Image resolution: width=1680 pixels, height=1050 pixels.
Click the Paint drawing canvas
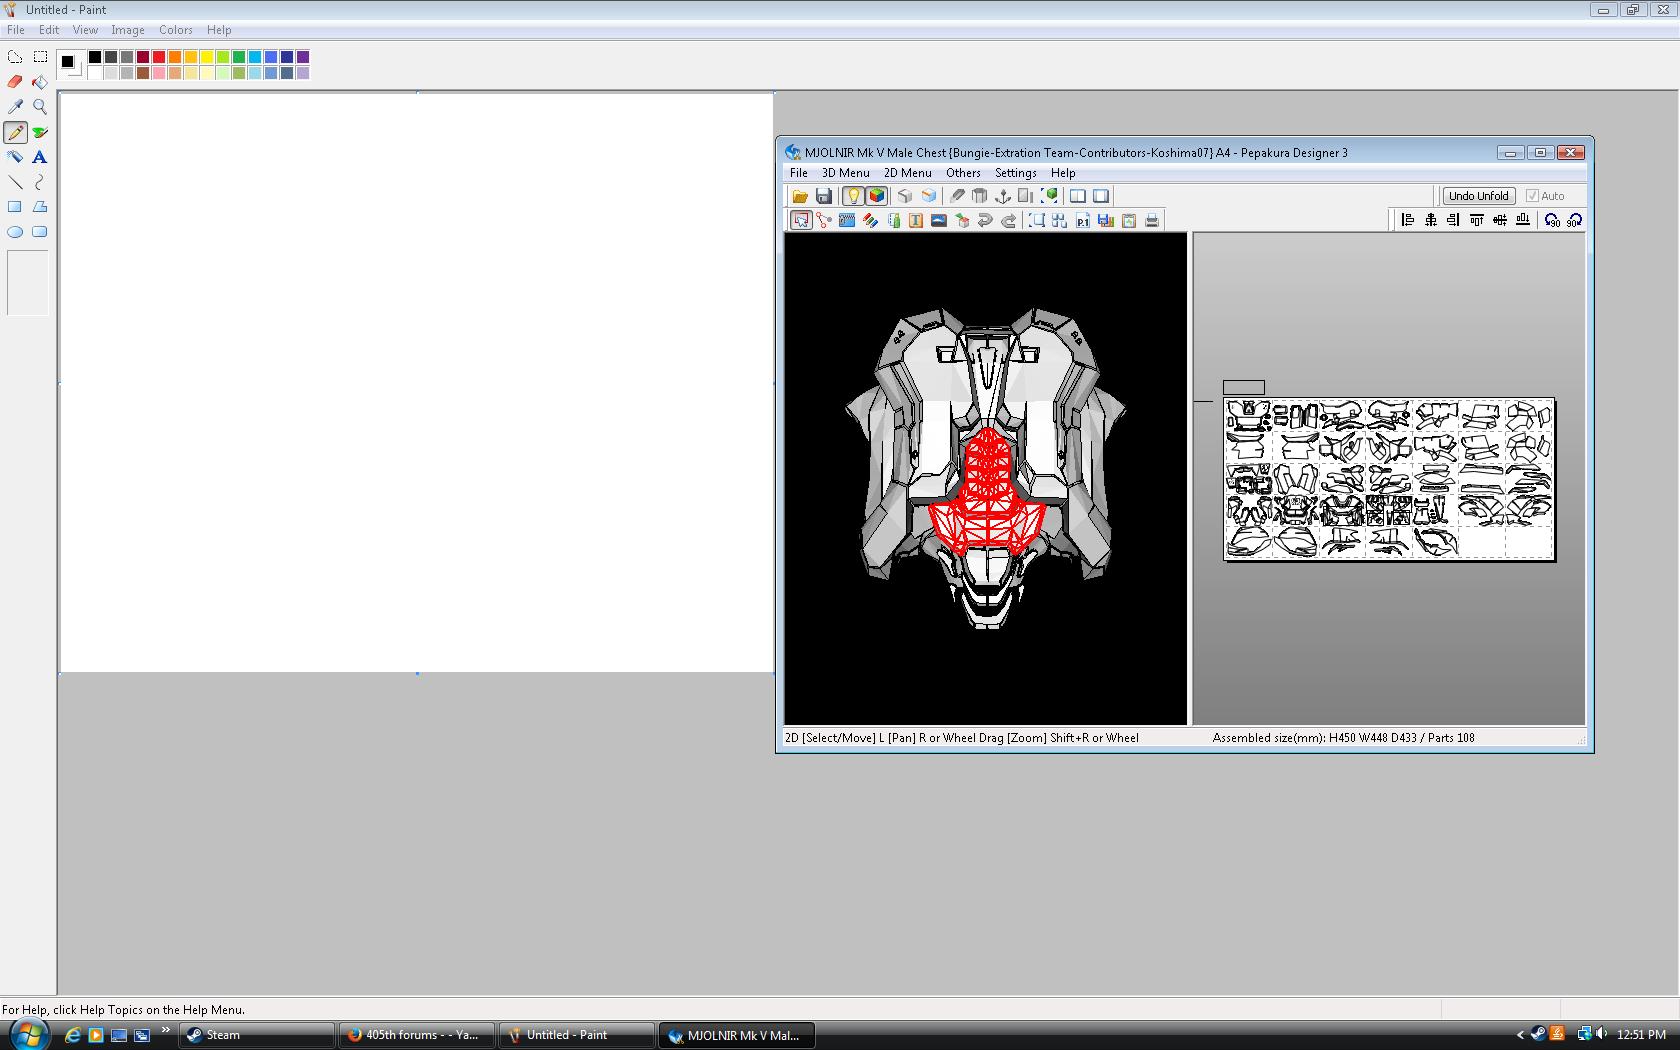click(x=416, y=382)
